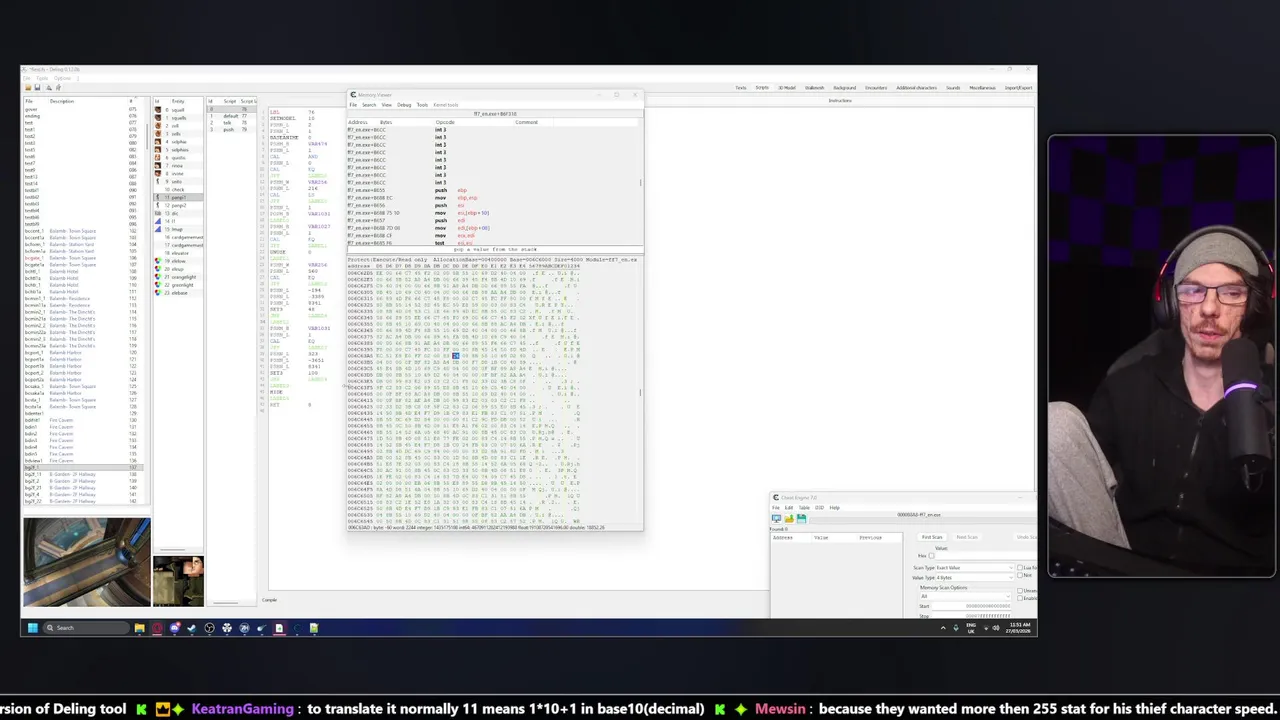
Task: Open Cheat Engine's Table menu
Action: (x=804, y=508)
